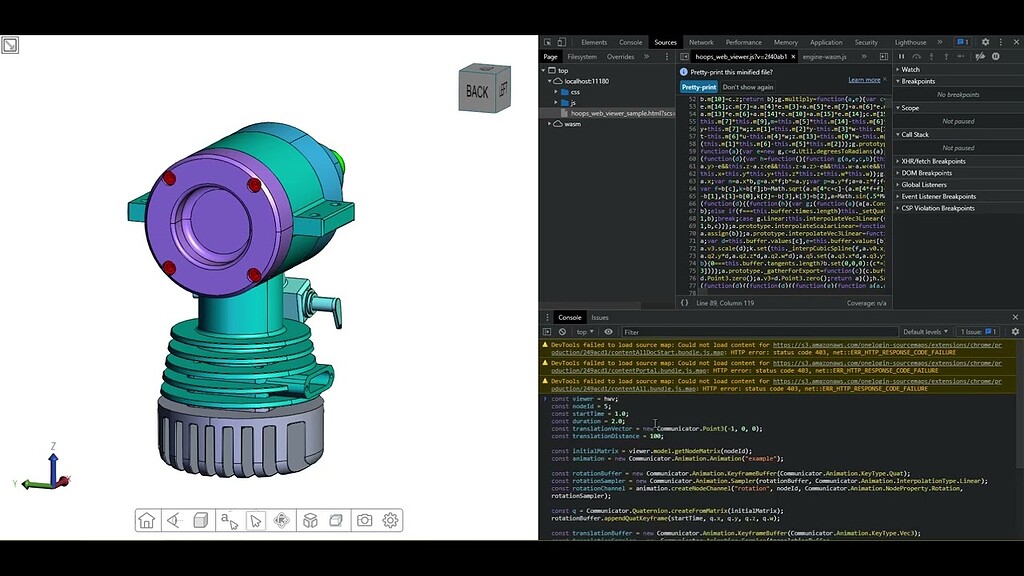This screenshot has height=576, width=1024.
Task: Click the cutting plane cube icon
Action: 337,520
